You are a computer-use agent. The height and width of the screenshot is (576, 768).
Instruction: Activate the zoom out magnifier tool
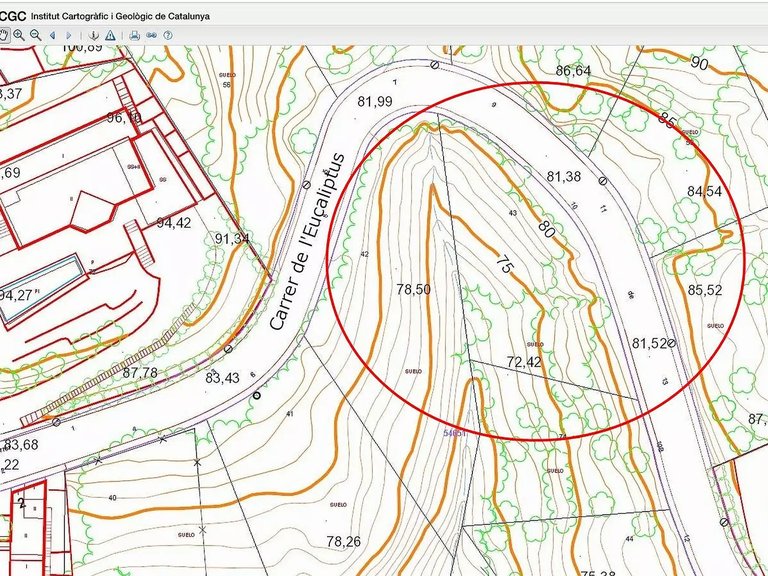(x=35, y=35)
